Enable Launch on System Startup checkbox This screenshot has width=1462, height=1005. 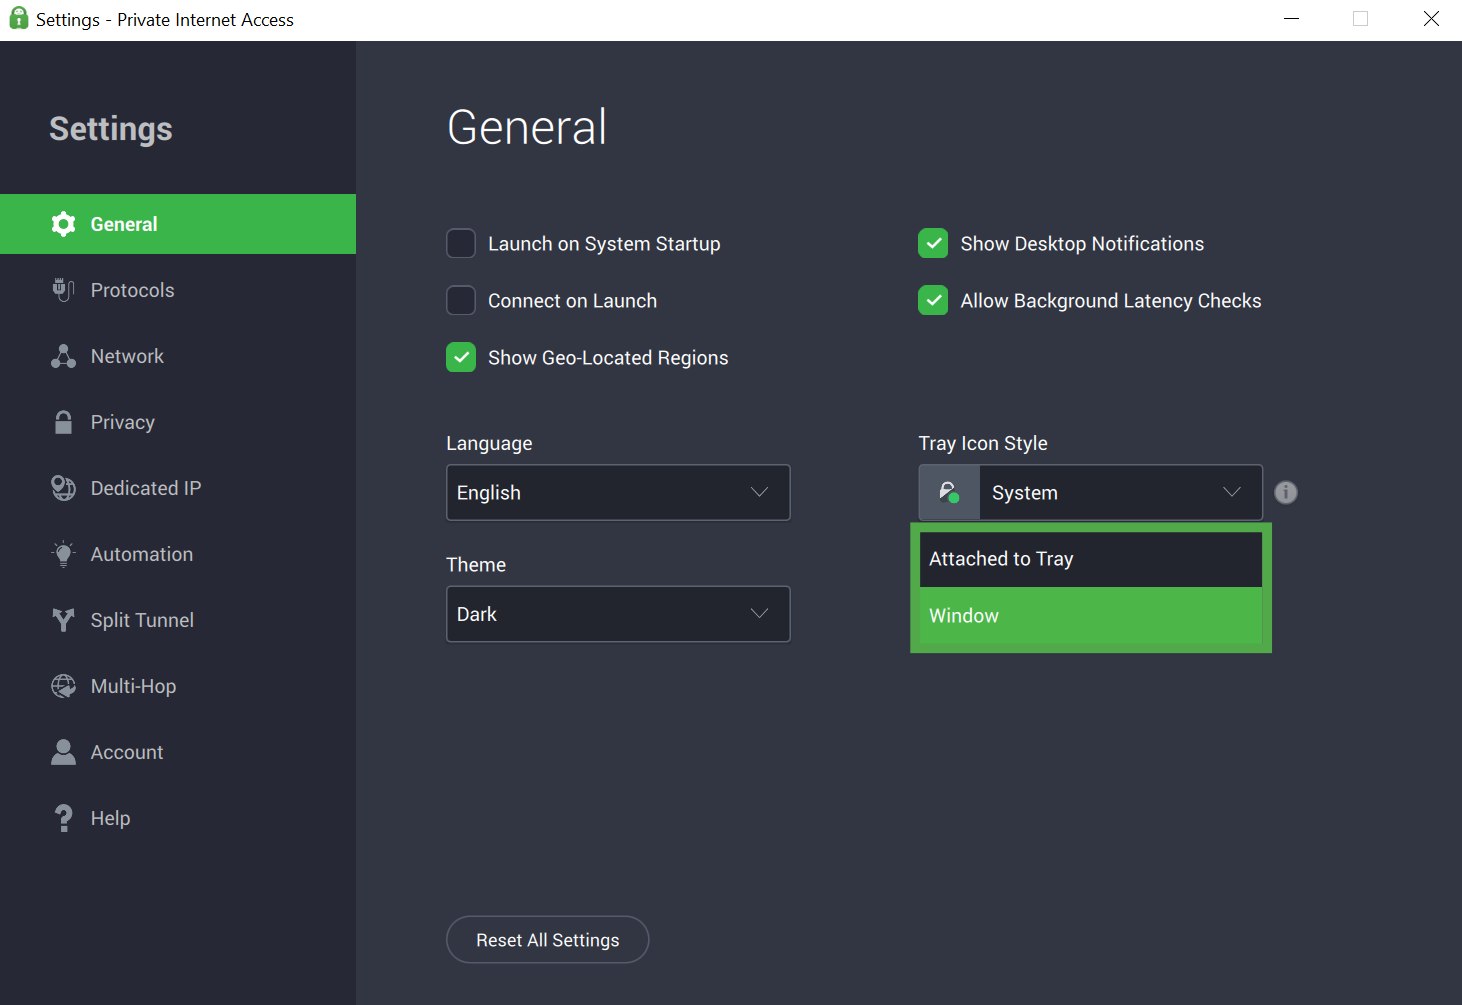461,243
